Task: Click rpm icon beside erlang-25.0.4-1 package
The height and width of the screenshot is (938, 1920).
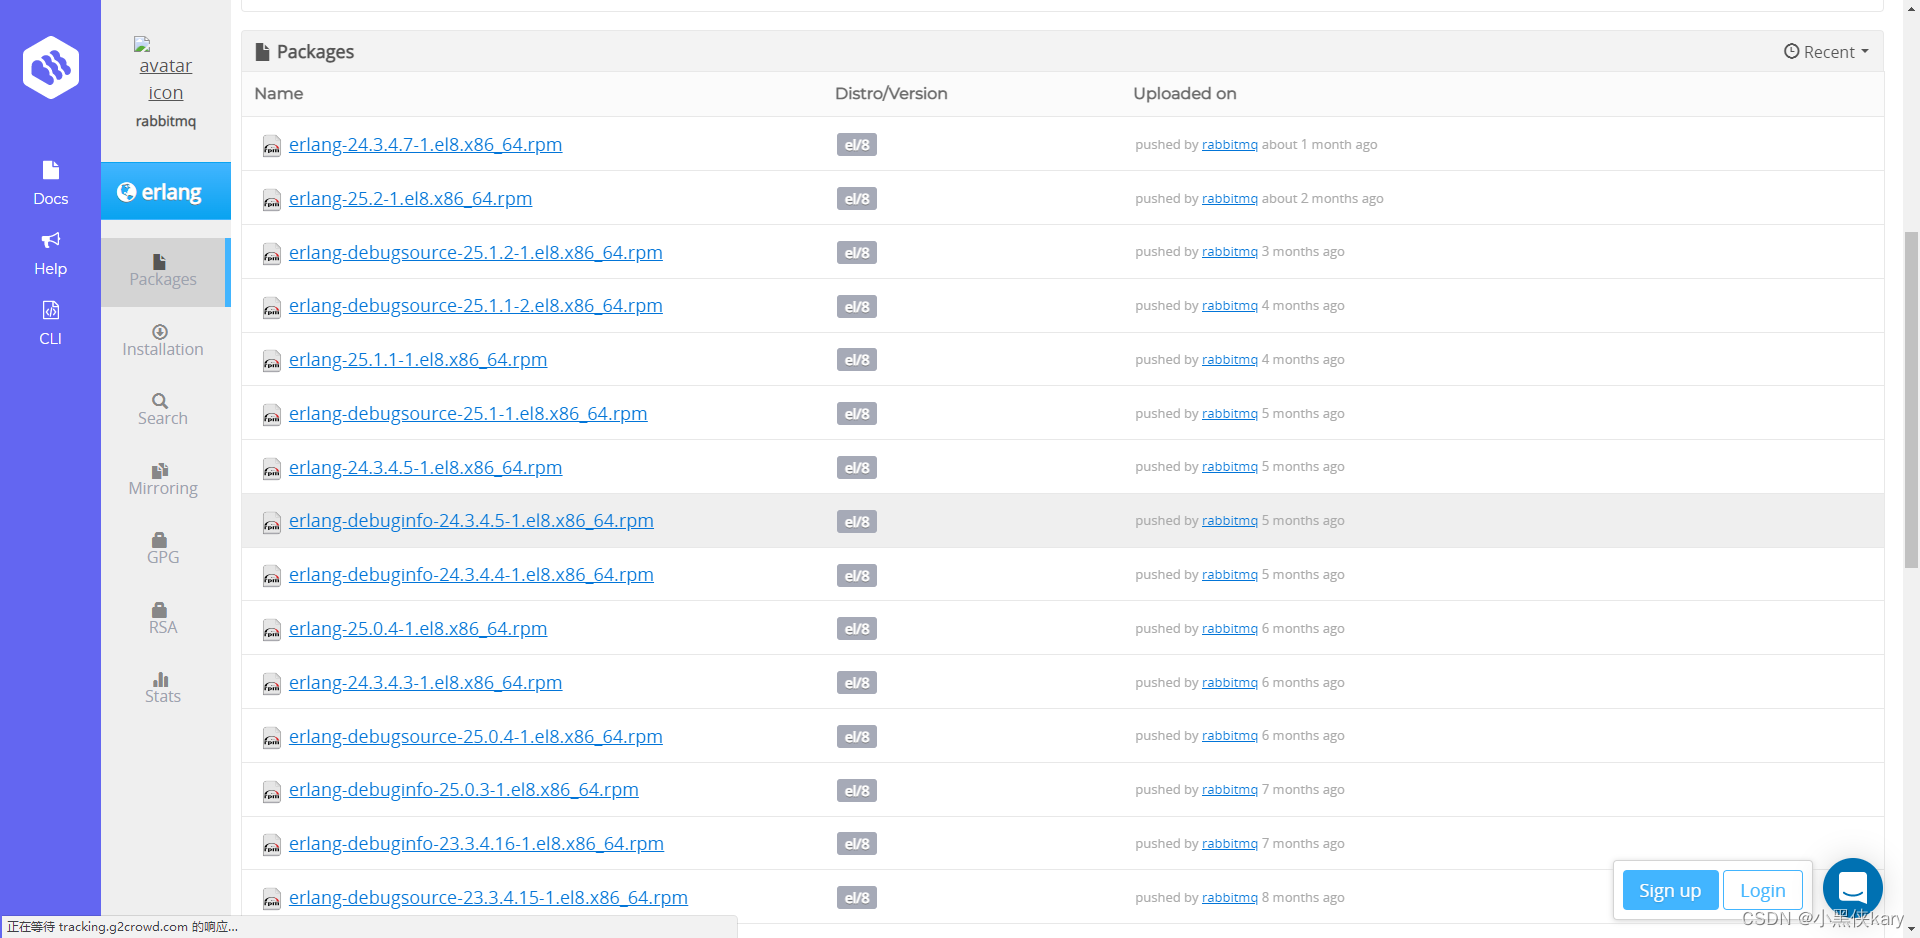Action: tap(272, 630)
